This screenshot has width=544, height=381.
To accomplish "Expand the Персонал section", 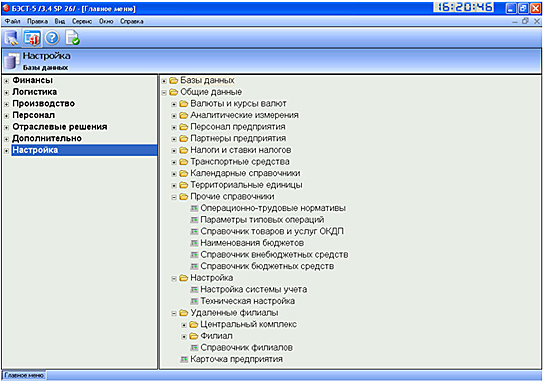I will pyautogui.click(x=6, y=116).
